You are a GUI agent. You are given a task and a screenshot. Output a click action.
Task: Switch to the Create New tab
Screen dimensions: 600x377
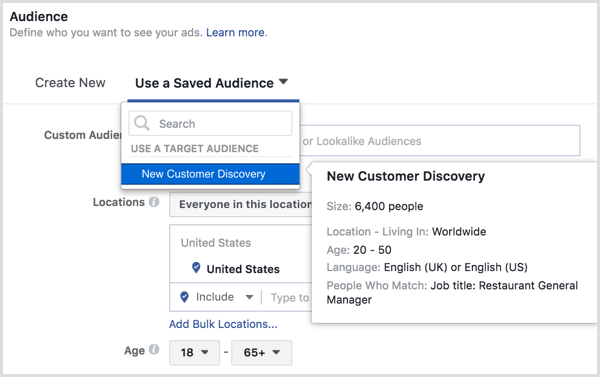[70, 83]
